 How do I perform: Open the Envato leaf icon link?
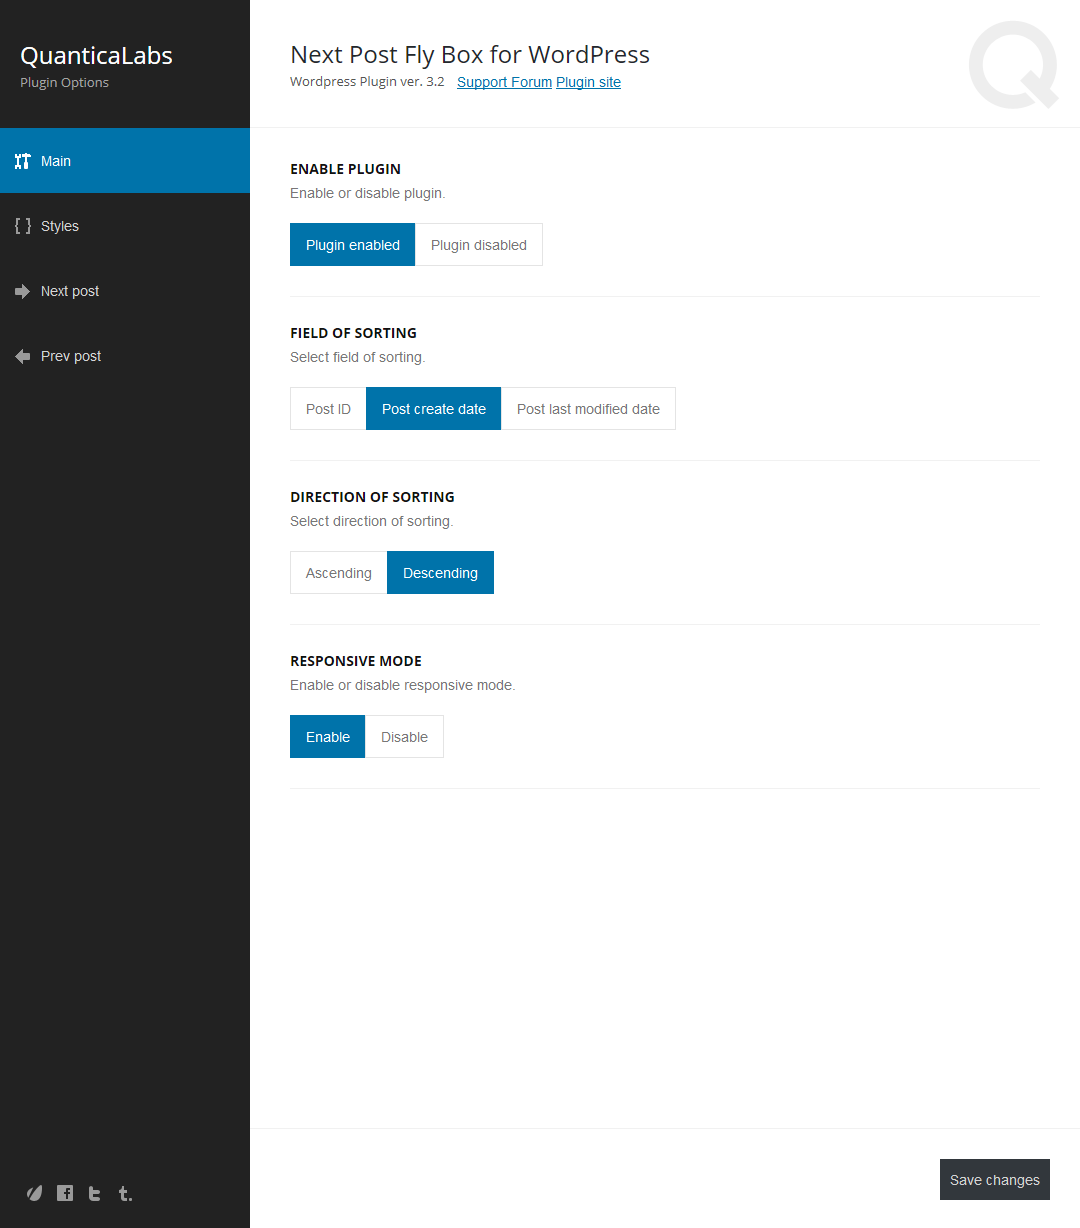pos(34,1193)
